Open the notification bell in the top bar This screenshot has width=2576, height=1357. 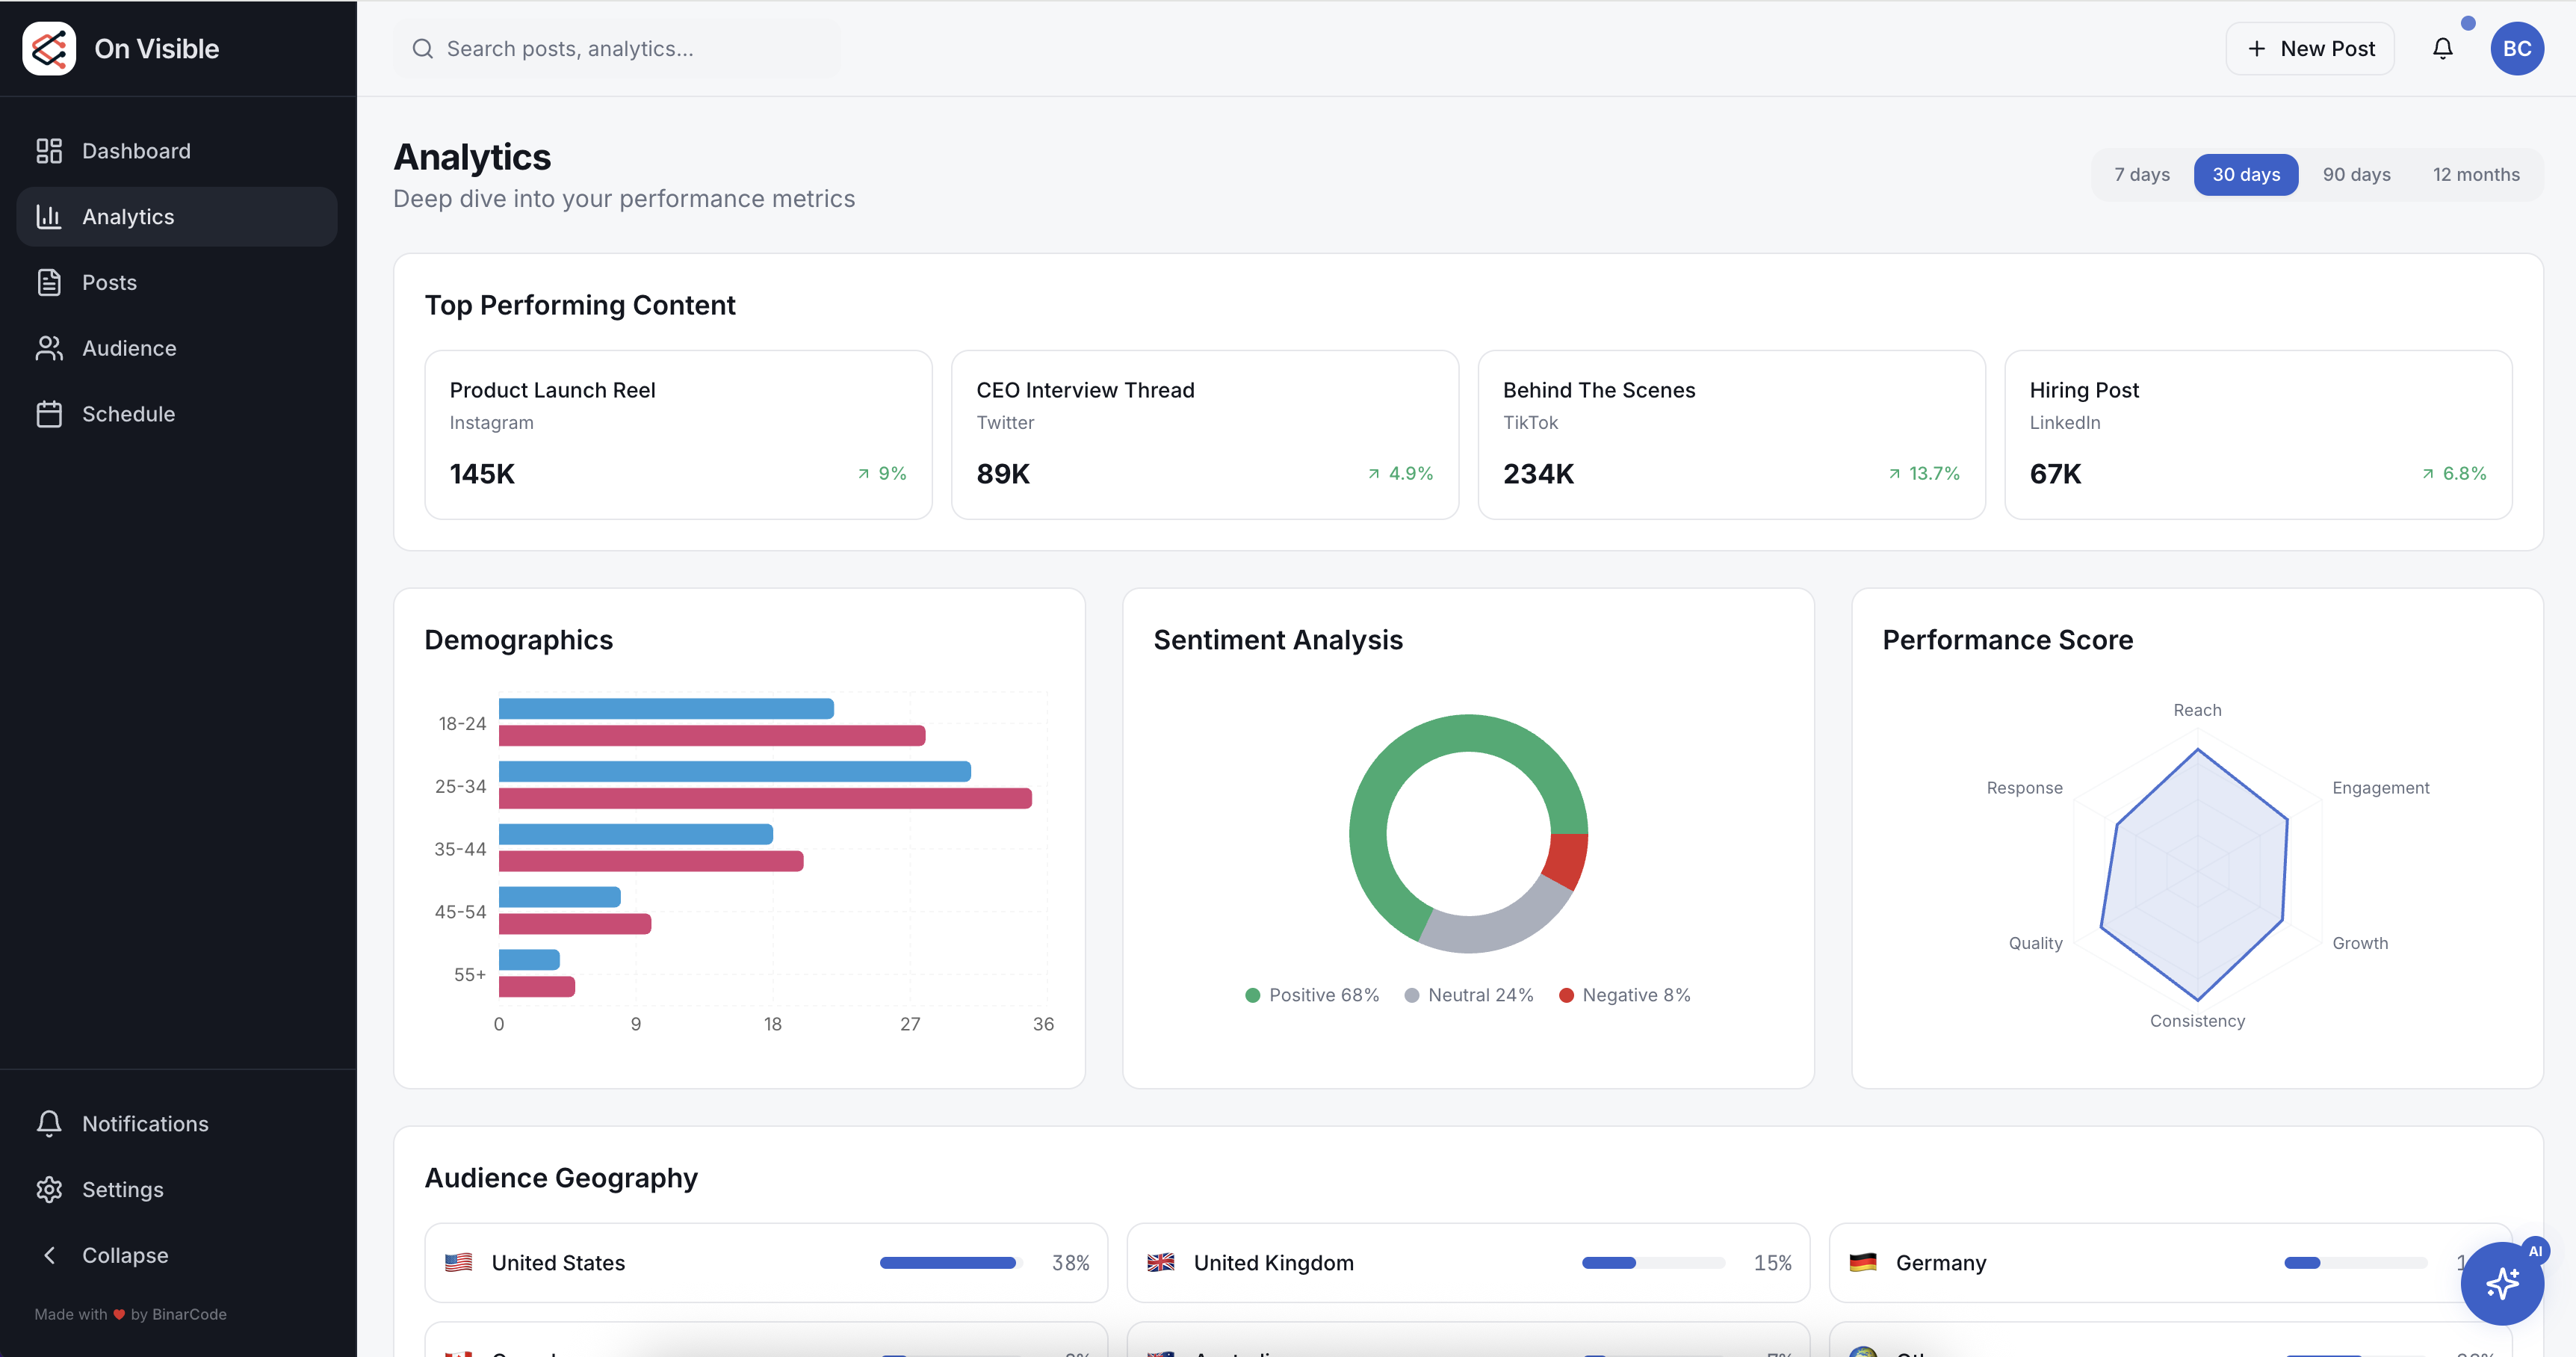point(2443,48)
